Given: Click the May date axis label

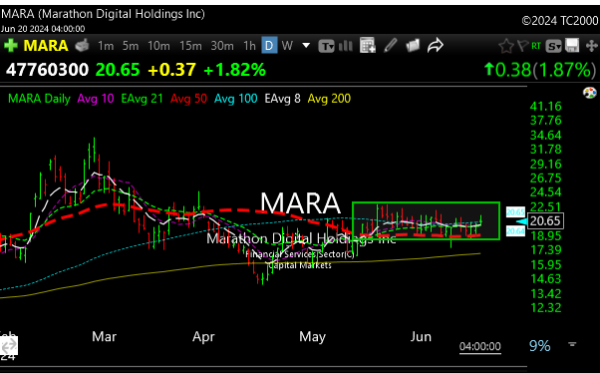Looking at the screenshot, I should pos(313,337).
